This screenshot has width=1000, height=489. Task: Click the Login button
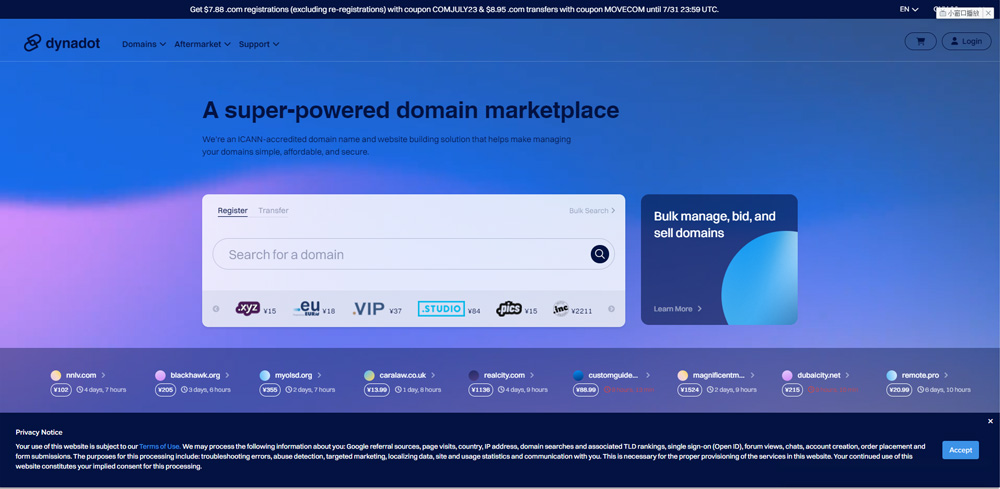point(966,41)
